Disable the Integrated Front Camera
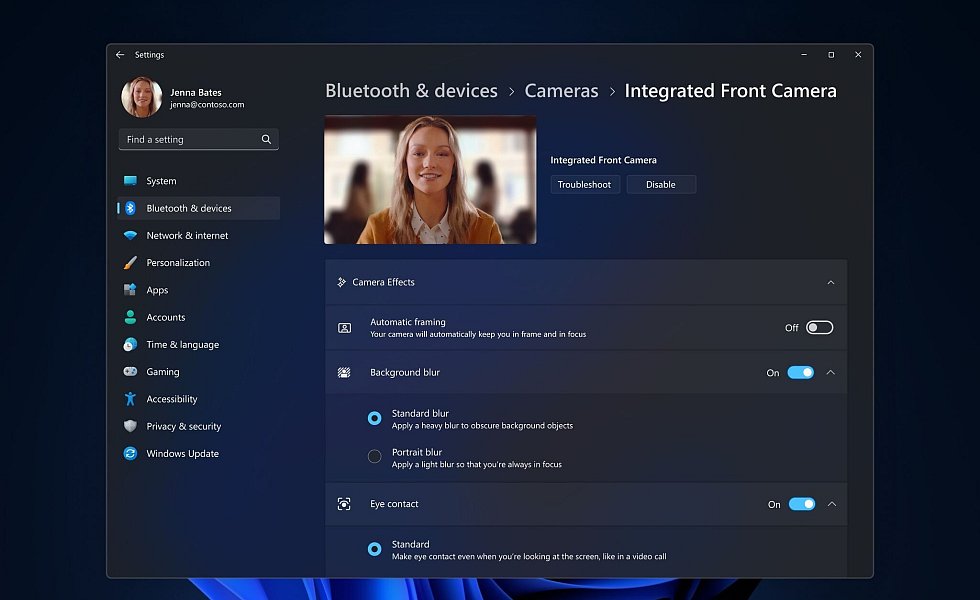The width and height of the screenshot is (980, 600). 661,184
